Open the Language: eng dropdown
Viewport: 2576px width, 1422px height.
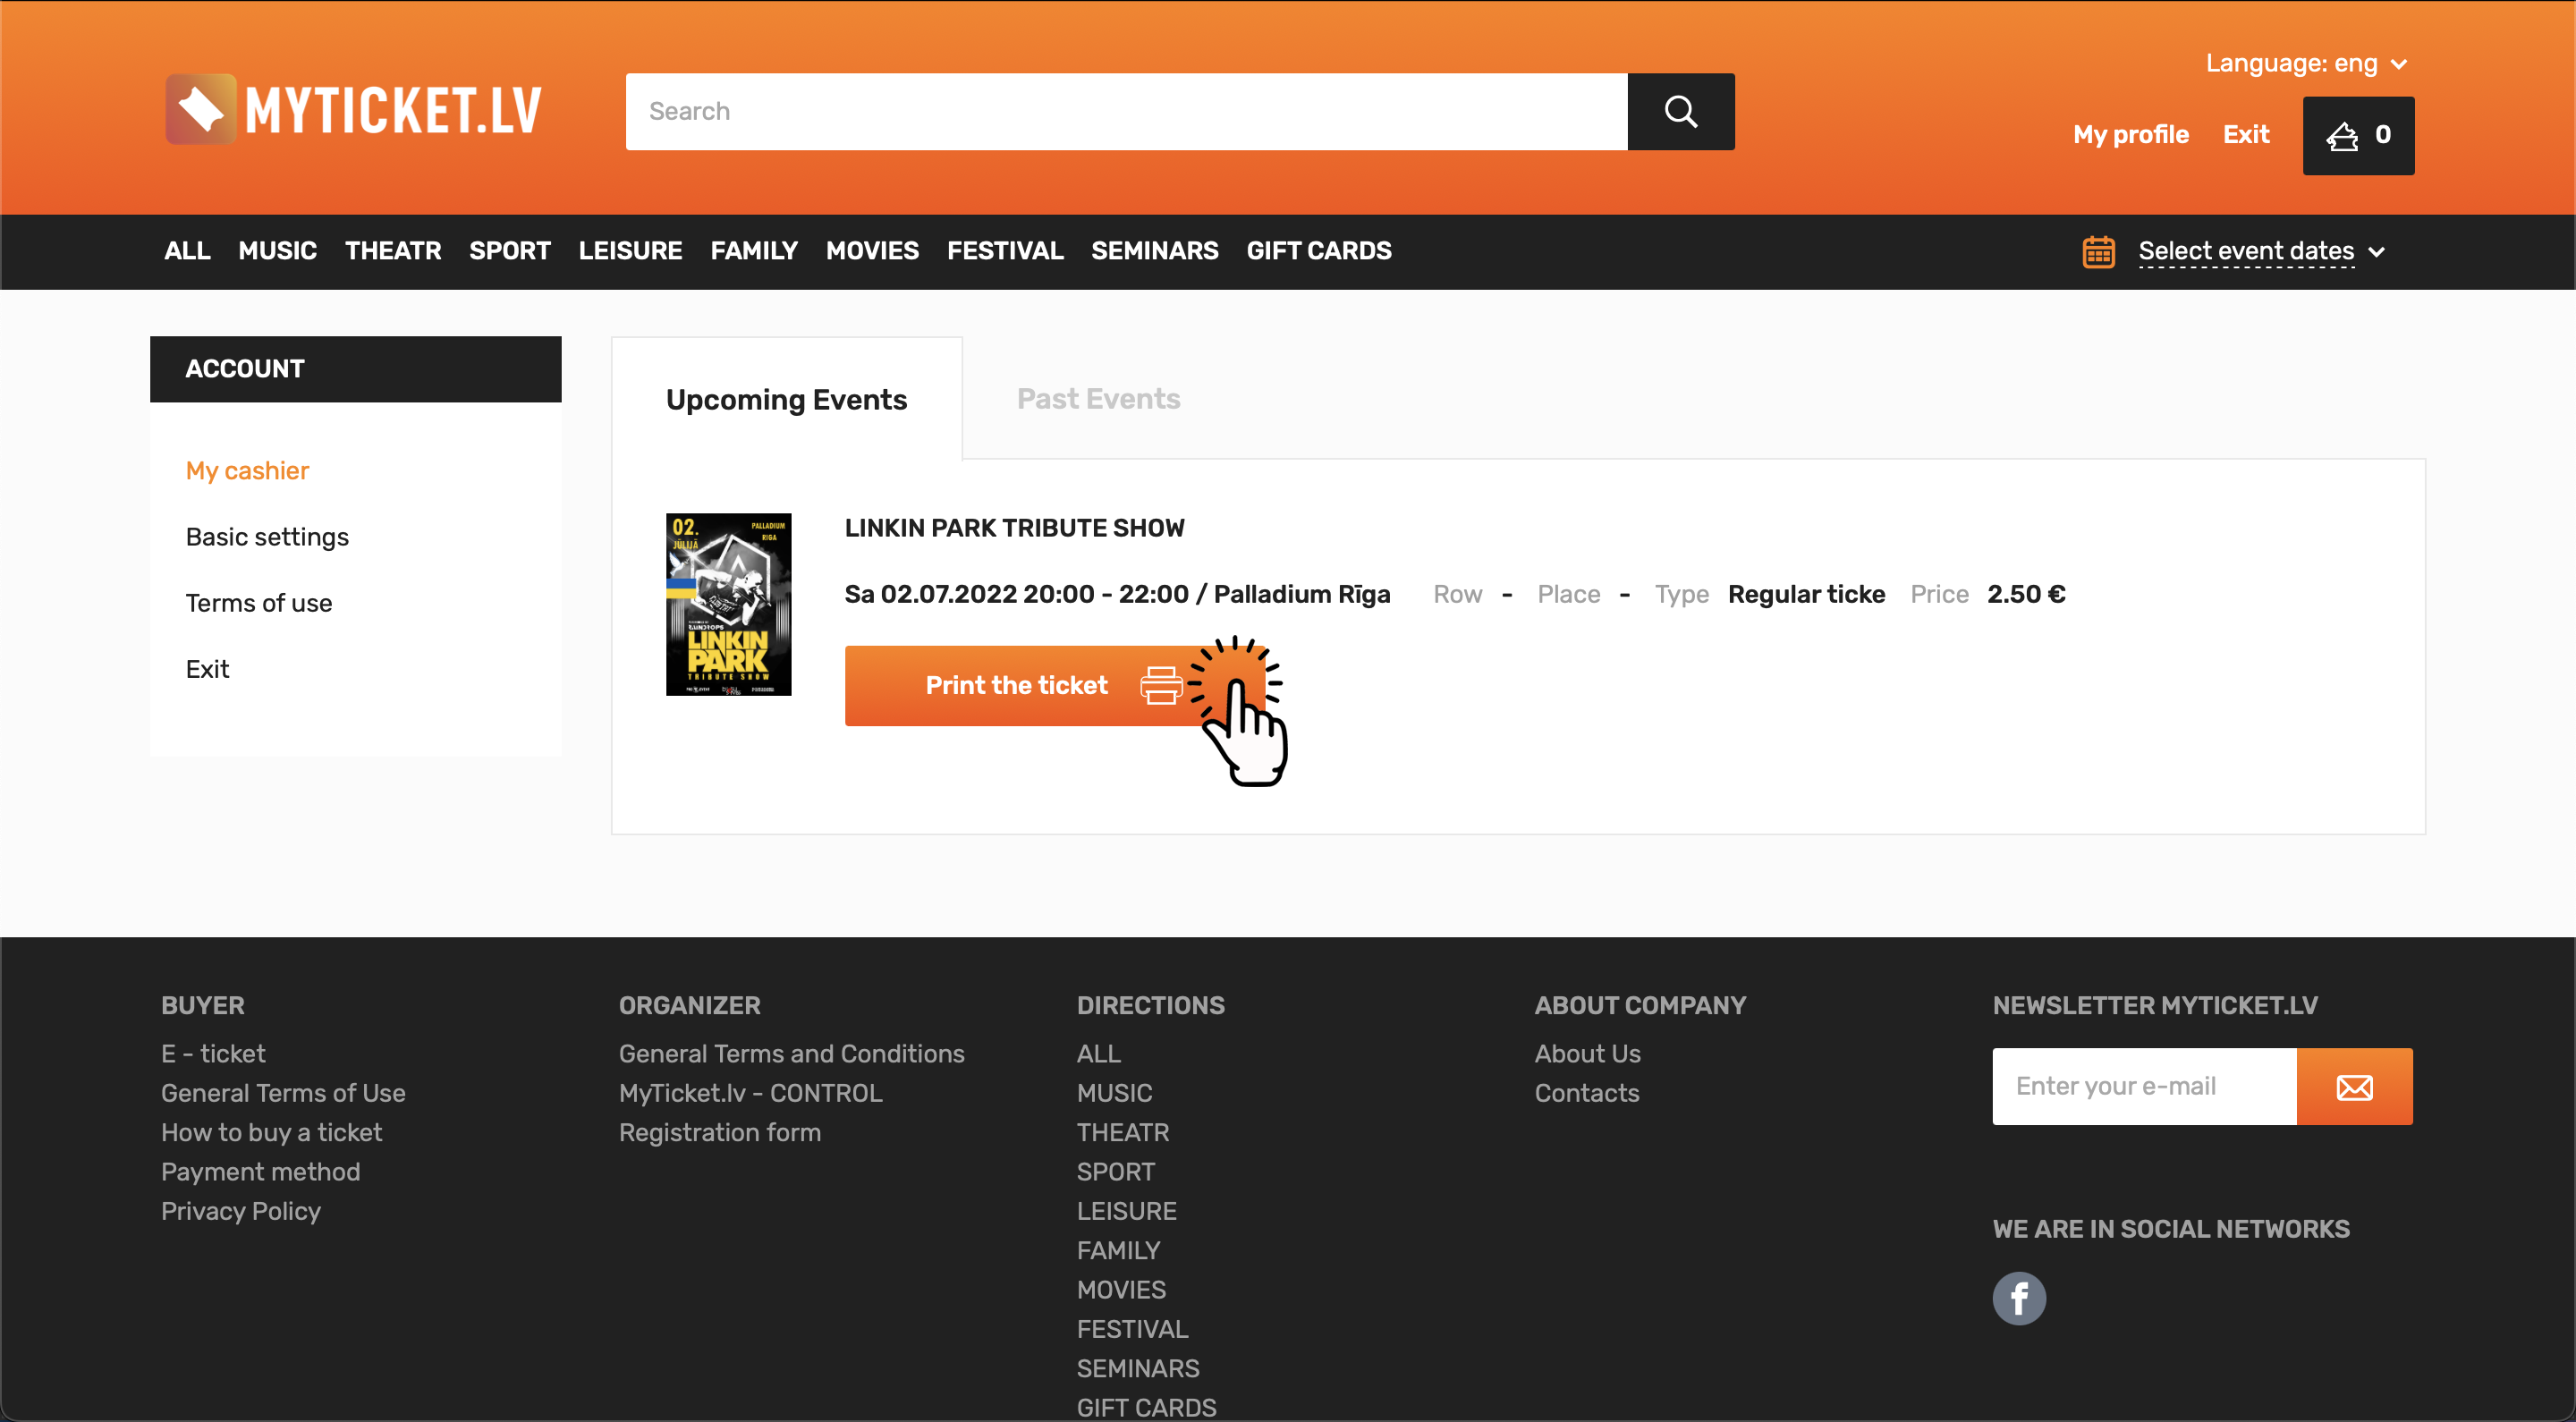click(2306, 64)
